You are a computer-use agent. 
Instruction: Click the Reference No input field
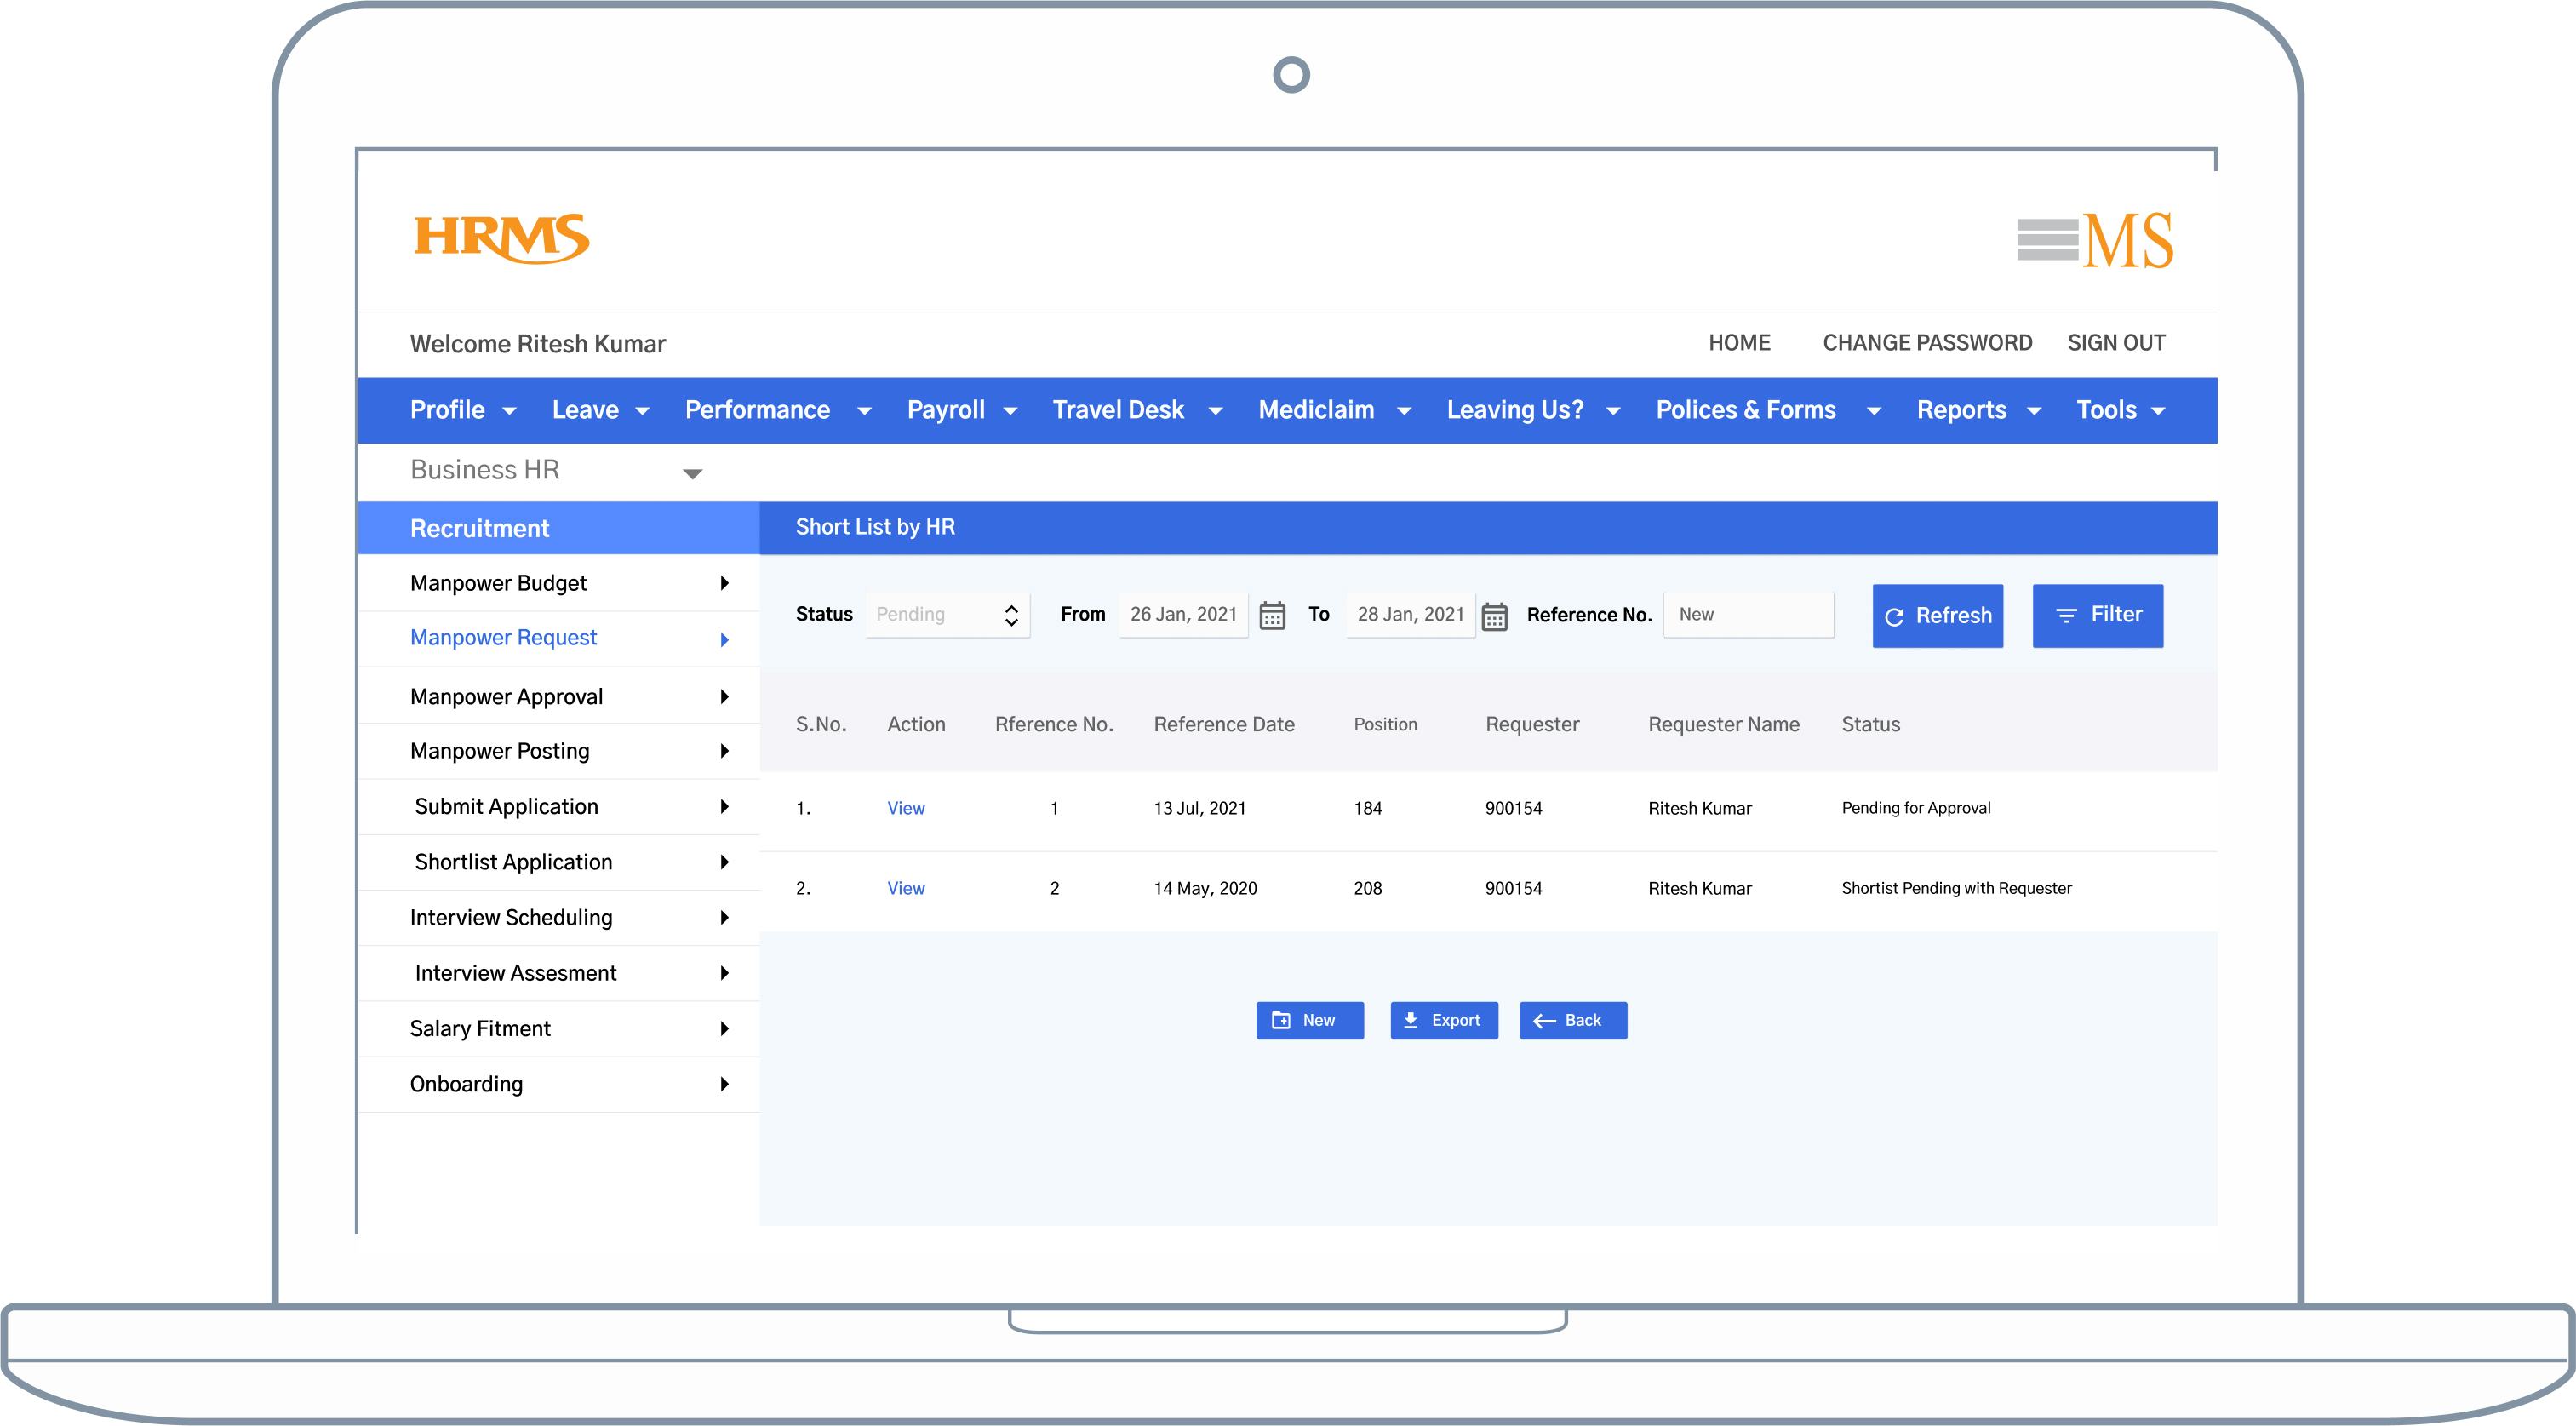pos(1748,615)
